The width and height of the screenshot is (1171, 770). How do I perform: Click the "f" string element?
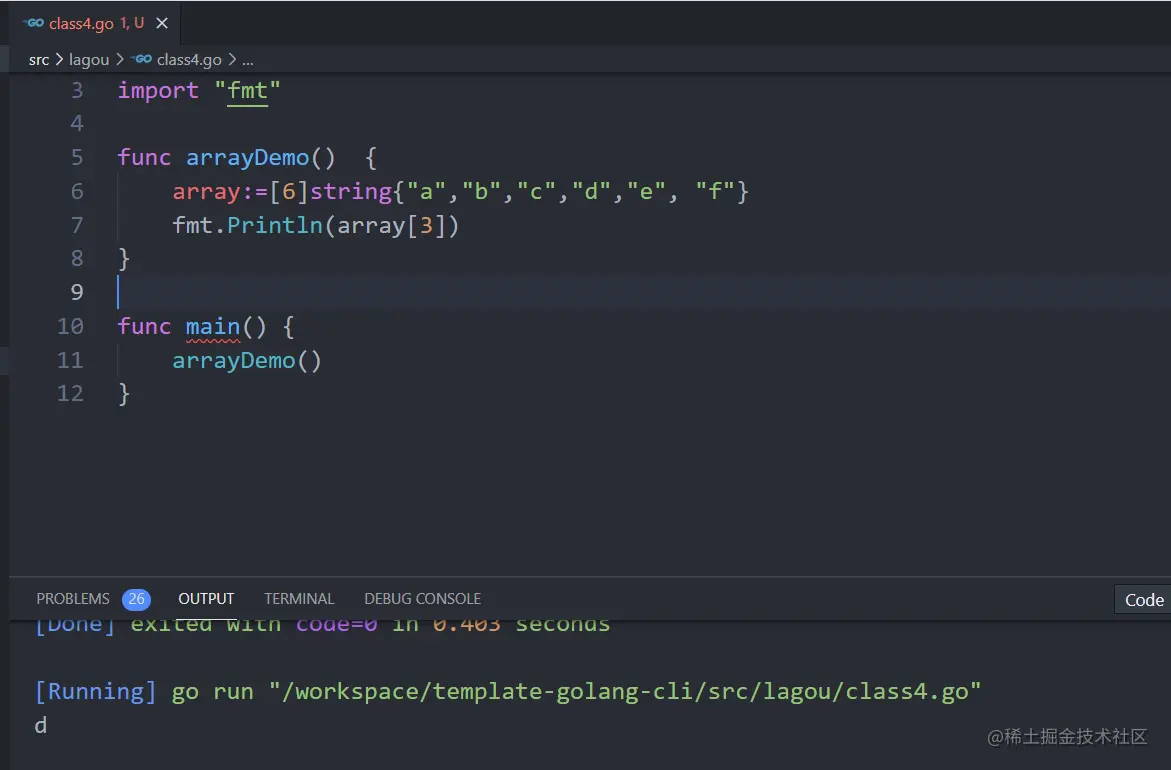[715, 191]
